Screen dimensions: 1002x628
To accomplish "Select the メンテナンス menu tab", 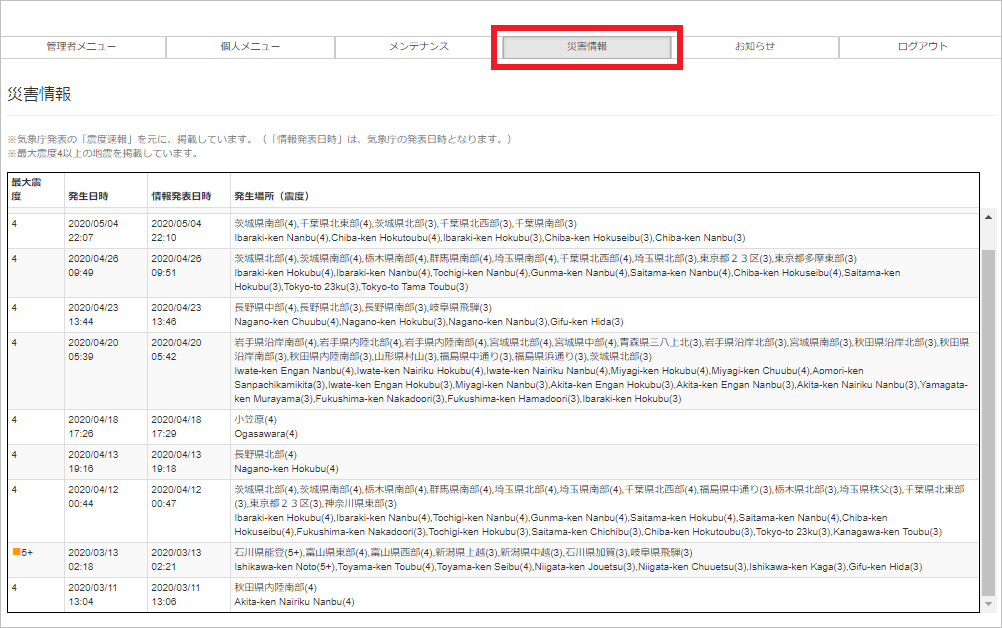I will pos(418,47).
